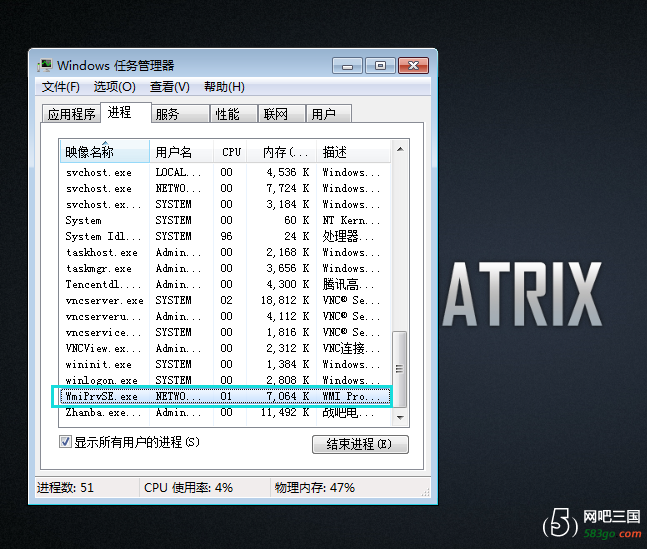Close the Task Manager window
Image resolution: width=647 pixels, height=549 pixels.
413,66
